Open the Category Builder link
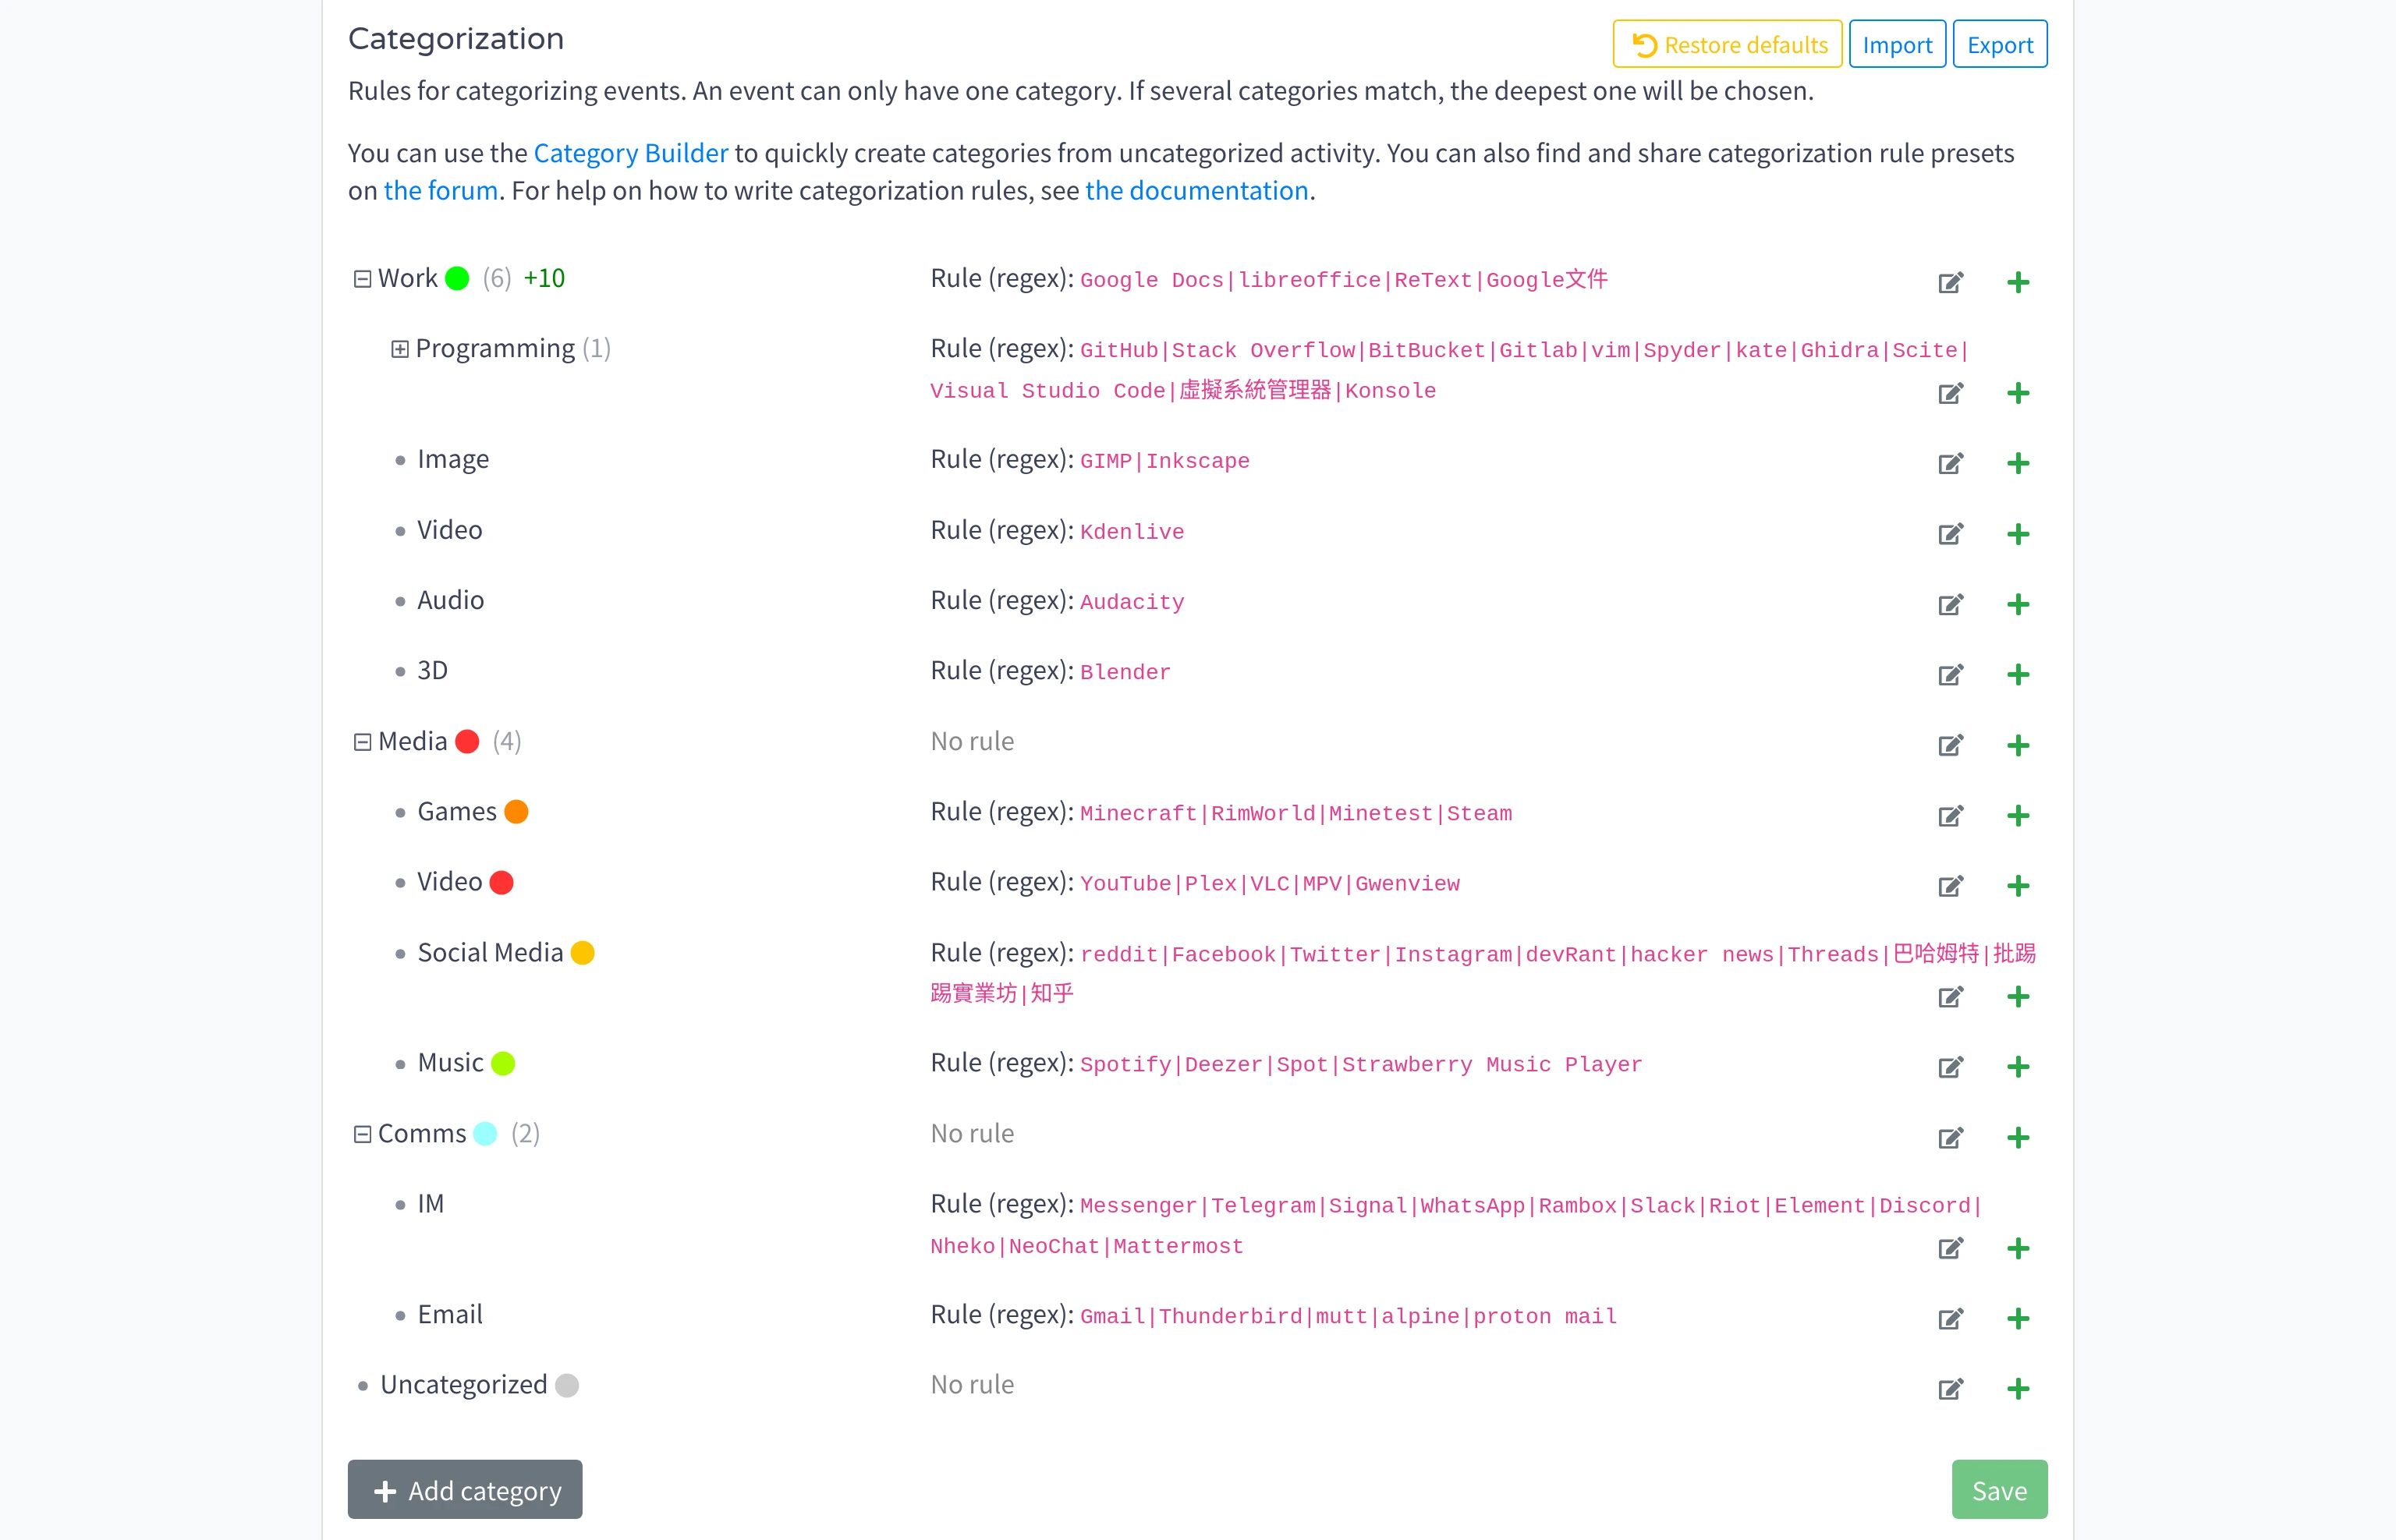Viewport: 2396px width, 1540px height. (x=630, y=153)
